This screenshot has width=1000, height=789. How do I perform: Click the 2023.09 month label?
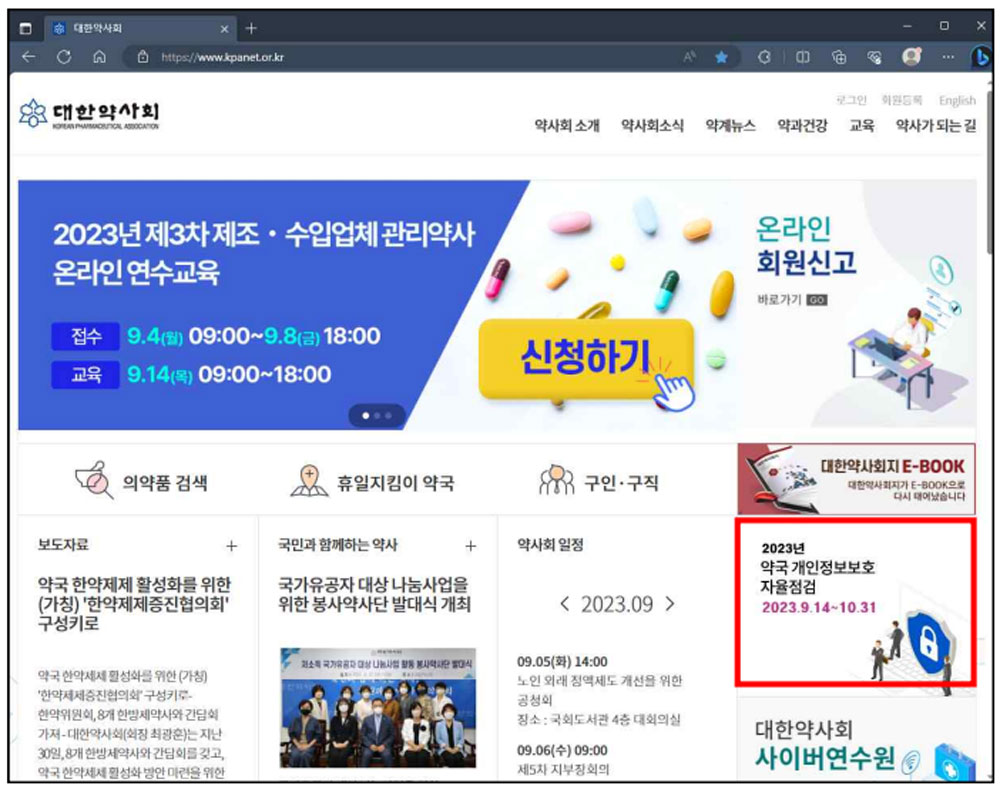pos(617,604)
